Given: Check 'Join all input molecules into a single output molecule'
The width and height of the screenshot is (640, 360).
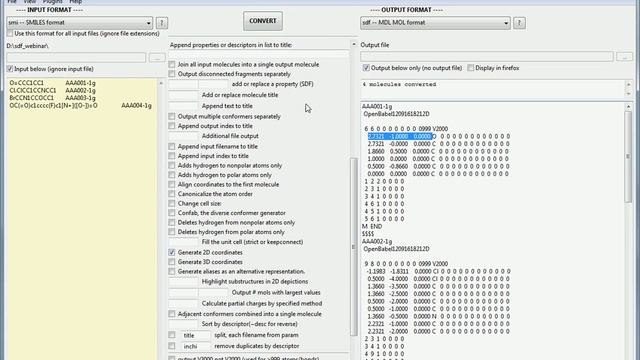Looking at the screenshot, I should tap(172, 64).
